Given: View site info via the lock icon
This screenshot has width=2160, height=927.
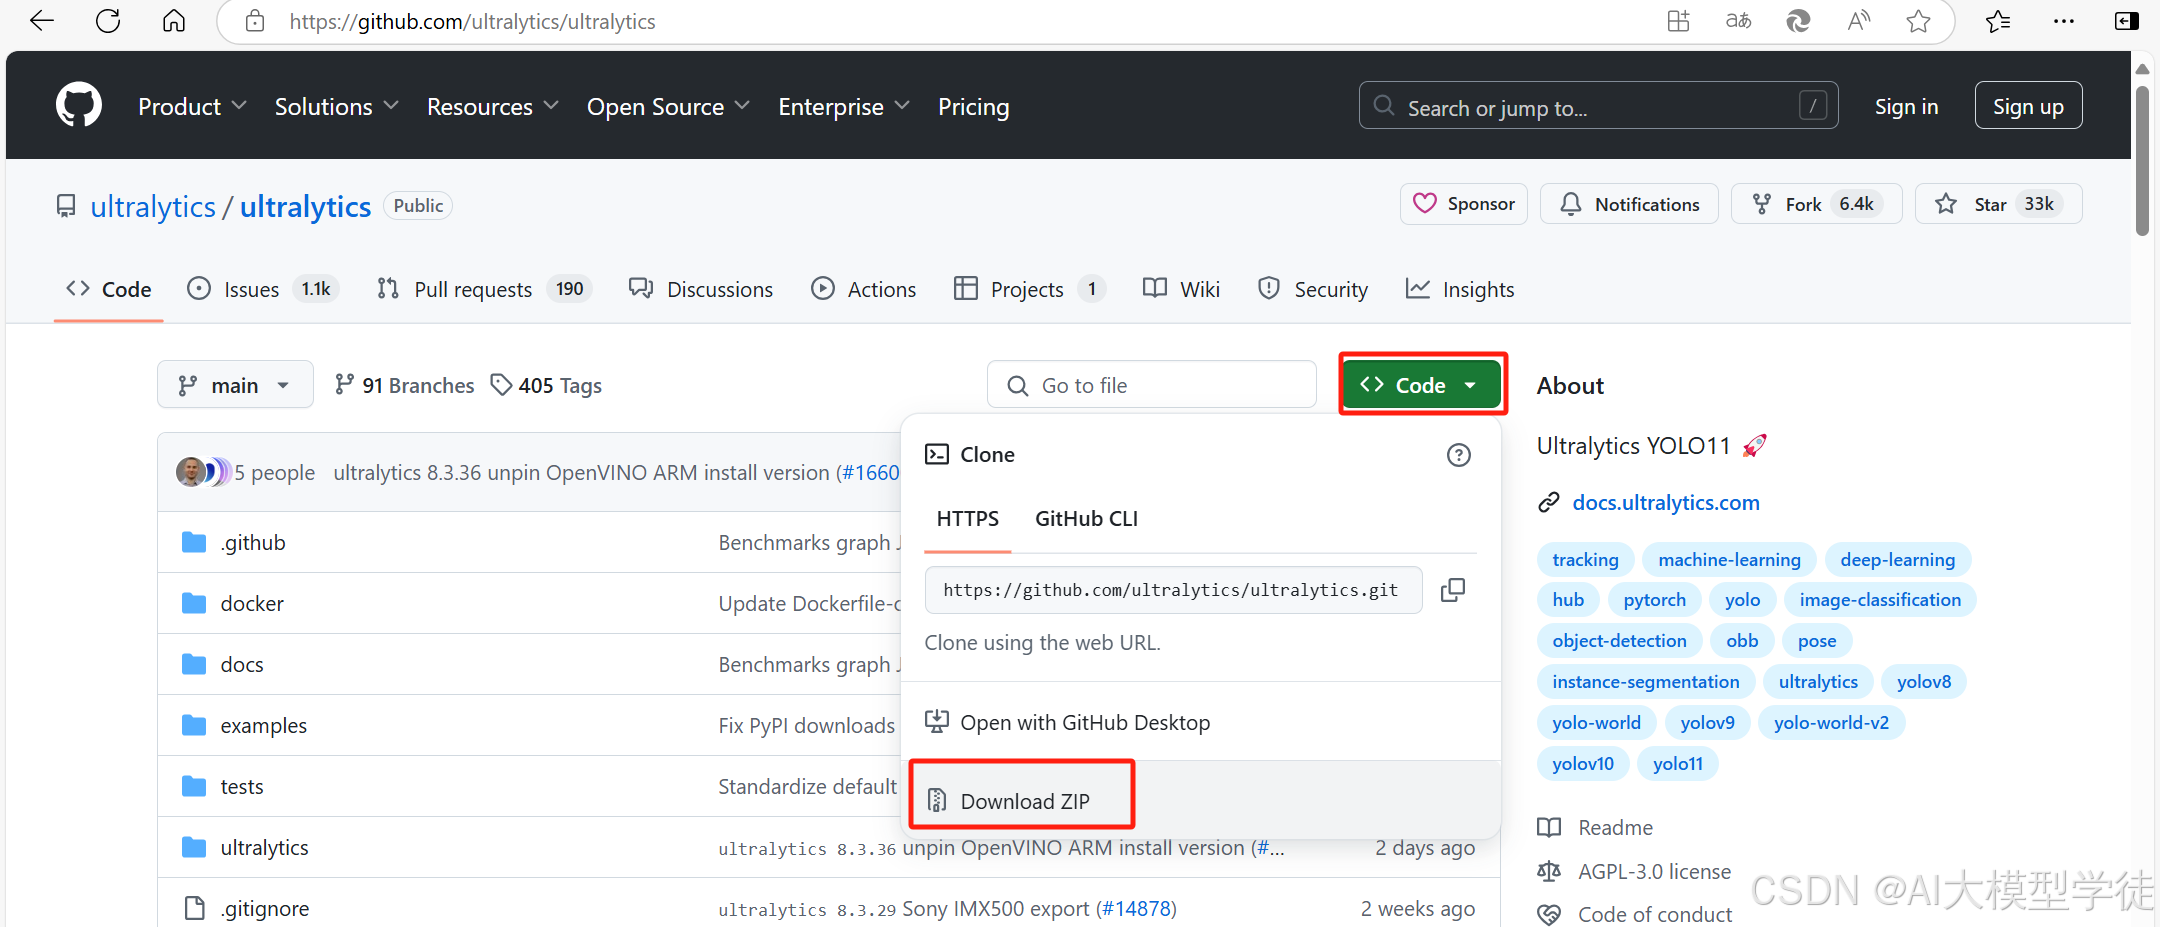Looking at the screenshot, I should click(x=255, y=21).
